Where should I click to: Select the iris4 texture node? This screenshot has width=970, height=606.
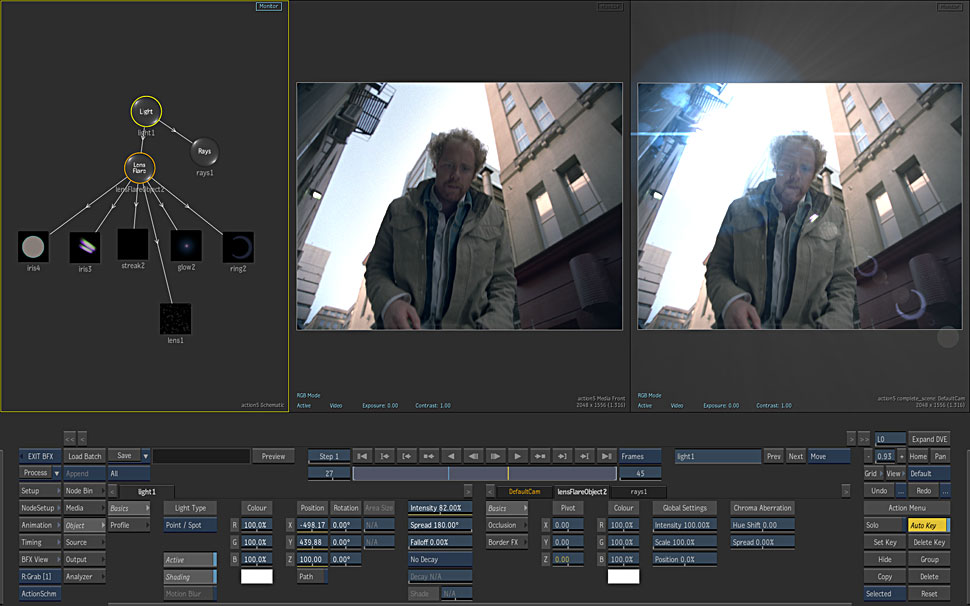pos(33,246)
